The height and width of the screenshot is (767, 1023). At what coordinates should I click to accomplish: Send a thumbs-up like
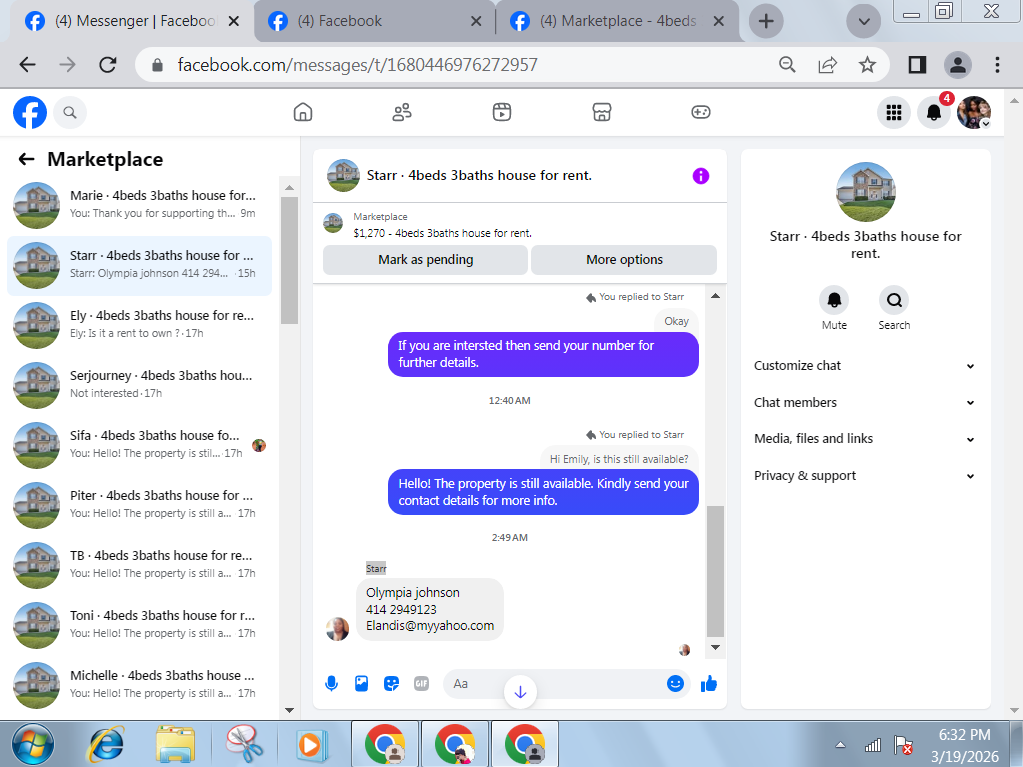pyautogui.click(x=709, y=684)
